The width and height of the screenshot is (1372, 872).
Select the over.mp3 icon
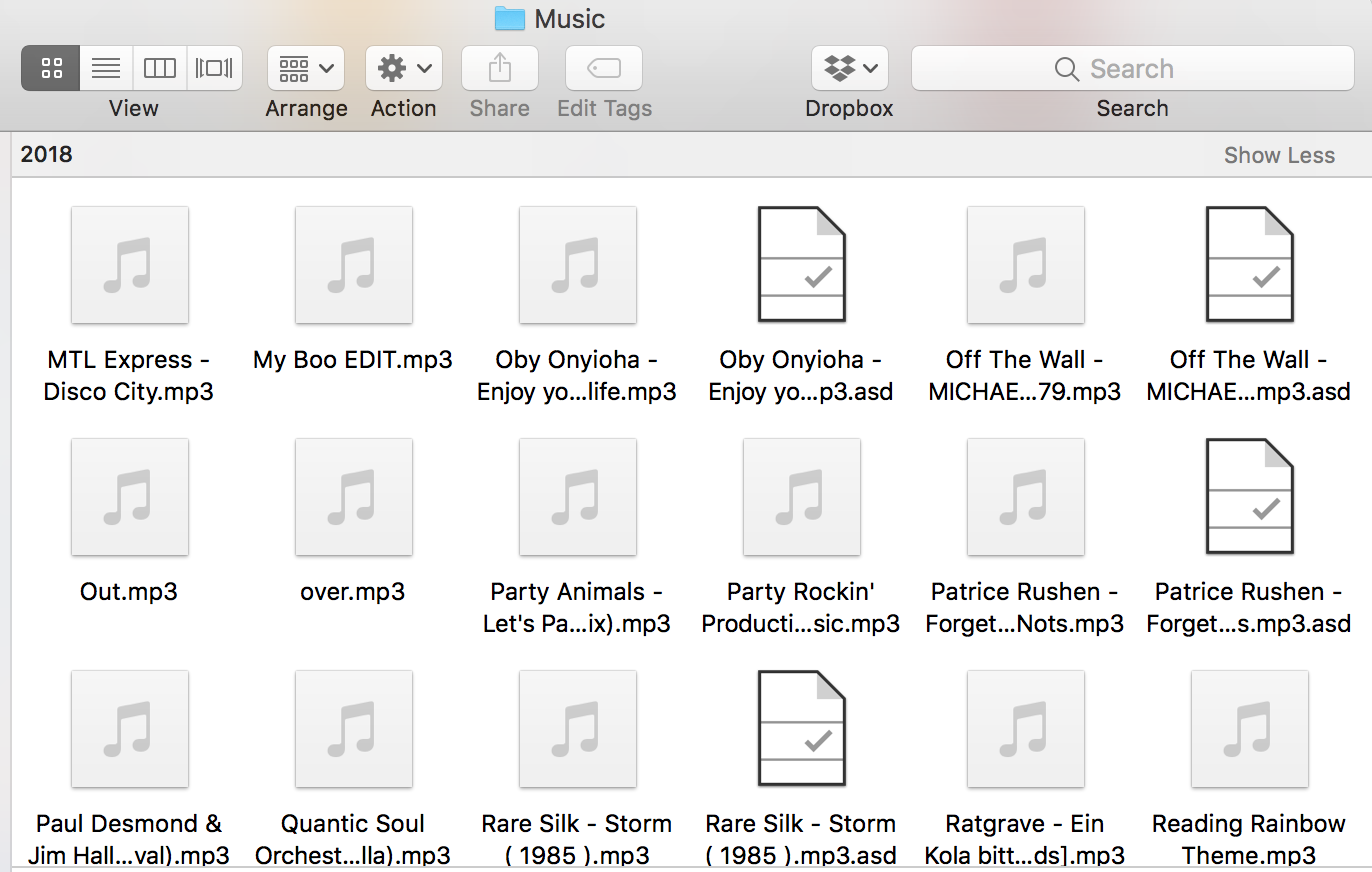(354, 497)
